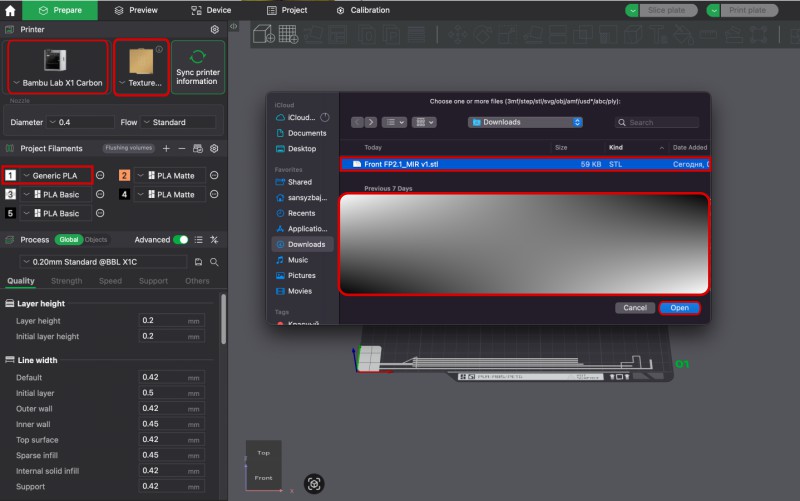Select Global process mode
The width and height of the screenshot is (800, 501).
click(68, 239)
